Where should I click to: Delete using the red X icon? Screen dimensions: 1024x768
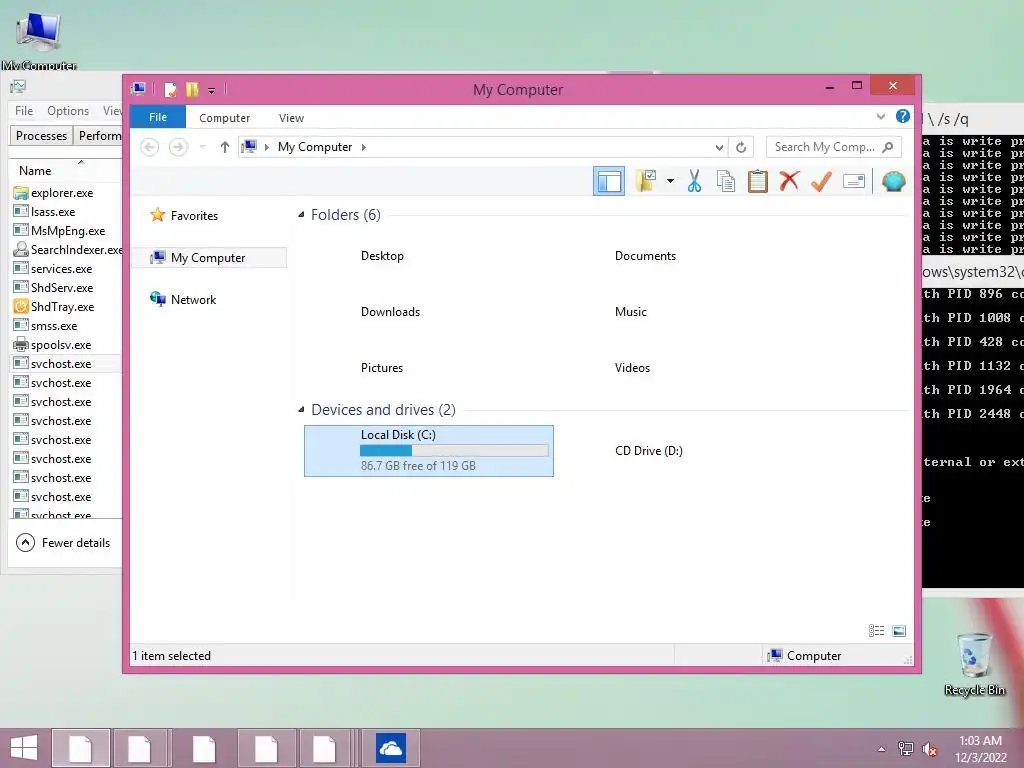pos(789,181)
